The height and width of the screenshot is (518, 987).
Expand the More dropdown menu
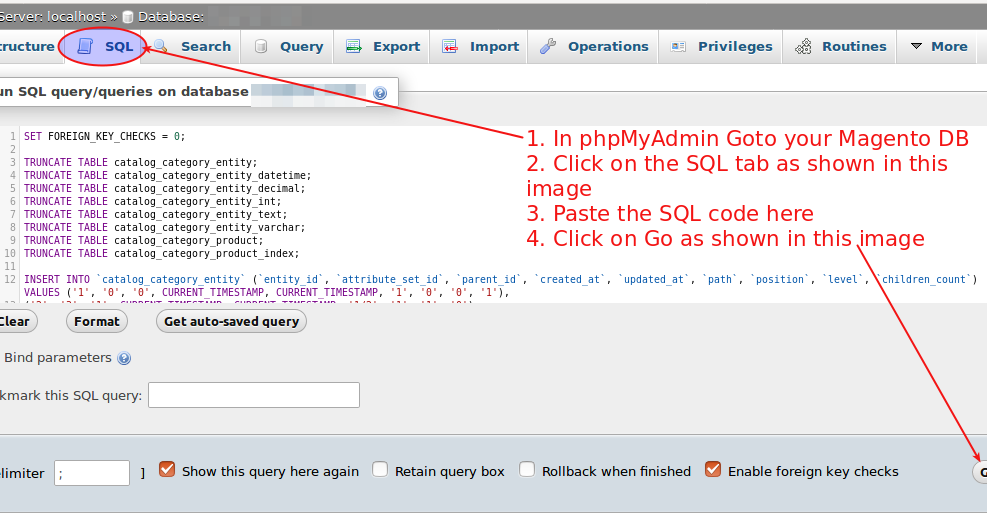coord(939,47)
